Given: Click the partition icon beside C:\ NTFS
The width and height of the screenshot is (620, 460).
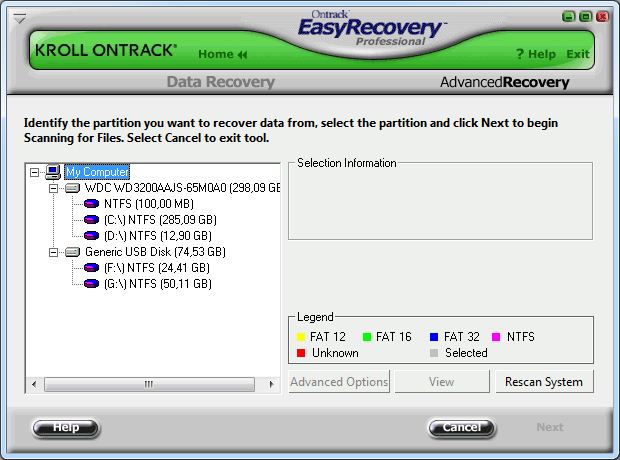Looking at the screenshot, I should pos(92,220).
